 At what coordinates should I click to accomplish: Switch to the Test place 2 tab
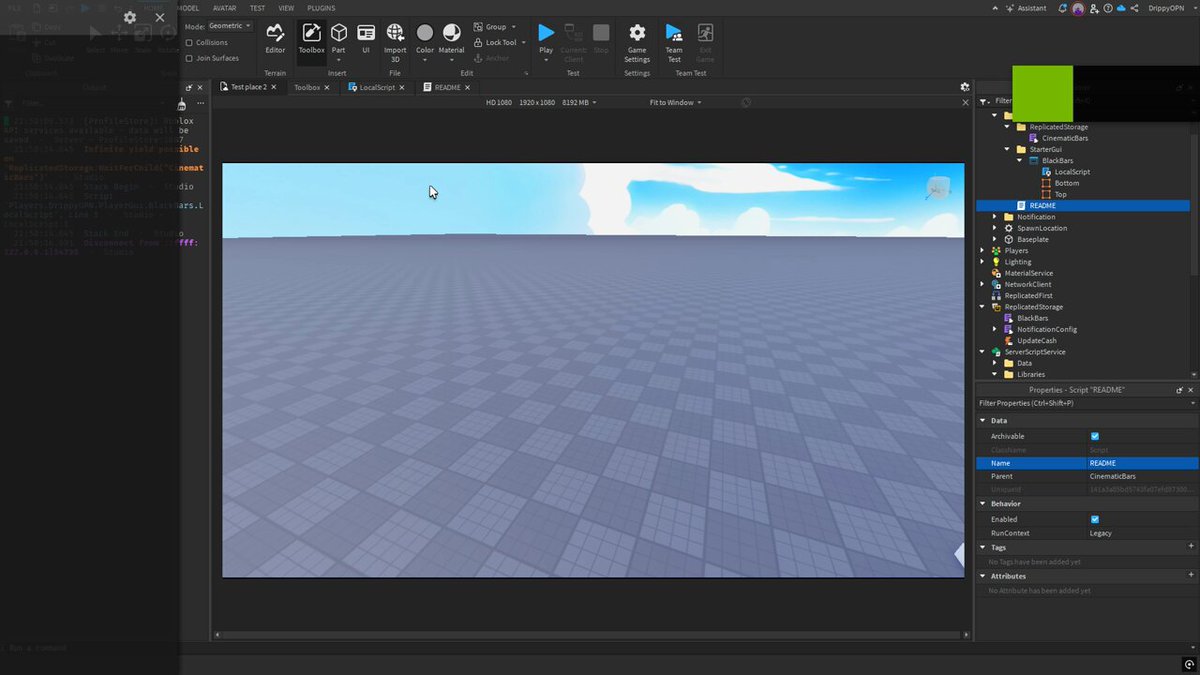248,87
